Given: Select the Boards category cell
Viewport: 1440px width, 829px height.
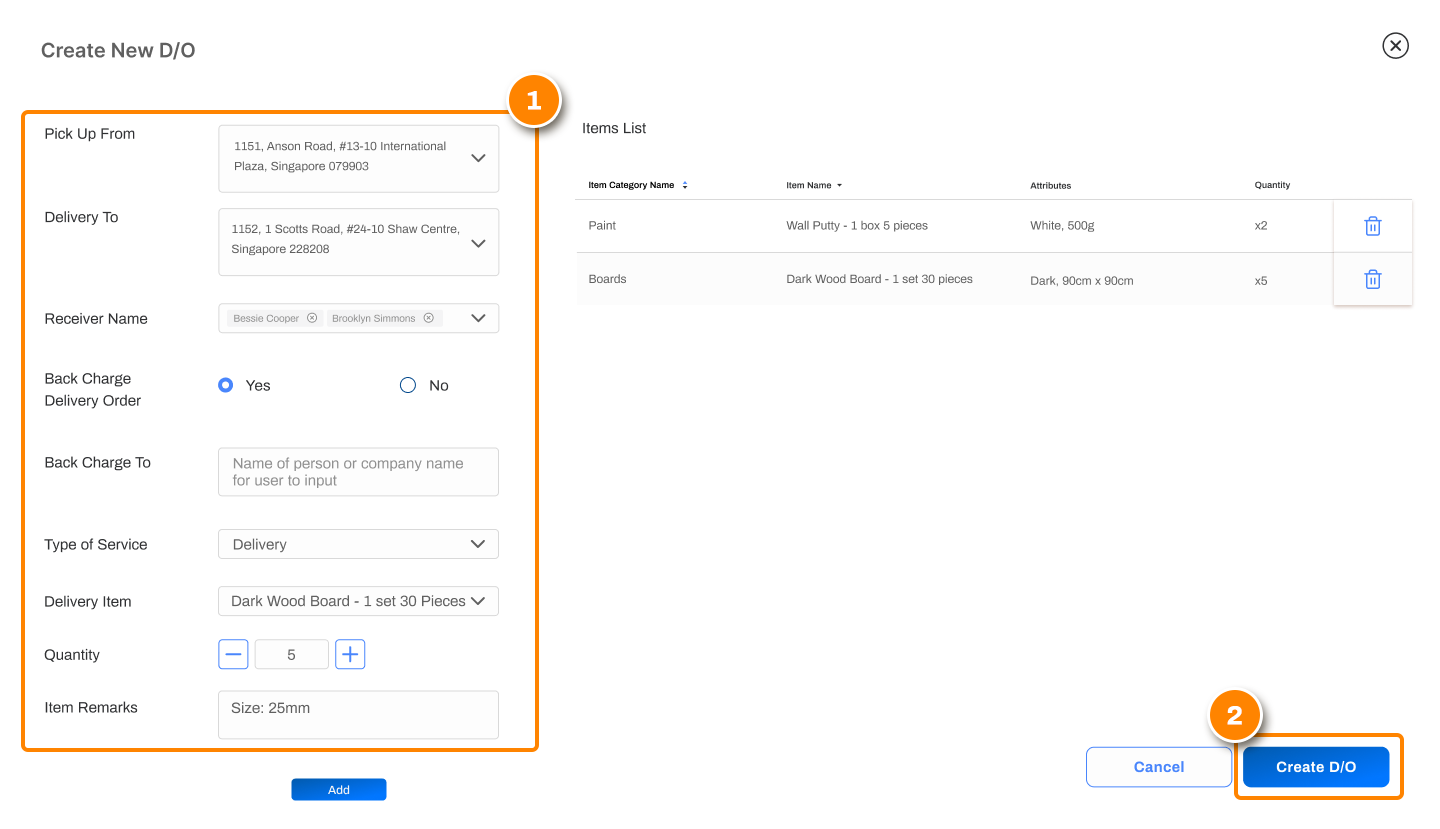Looking at the screenshot, I should pos(607,279).
